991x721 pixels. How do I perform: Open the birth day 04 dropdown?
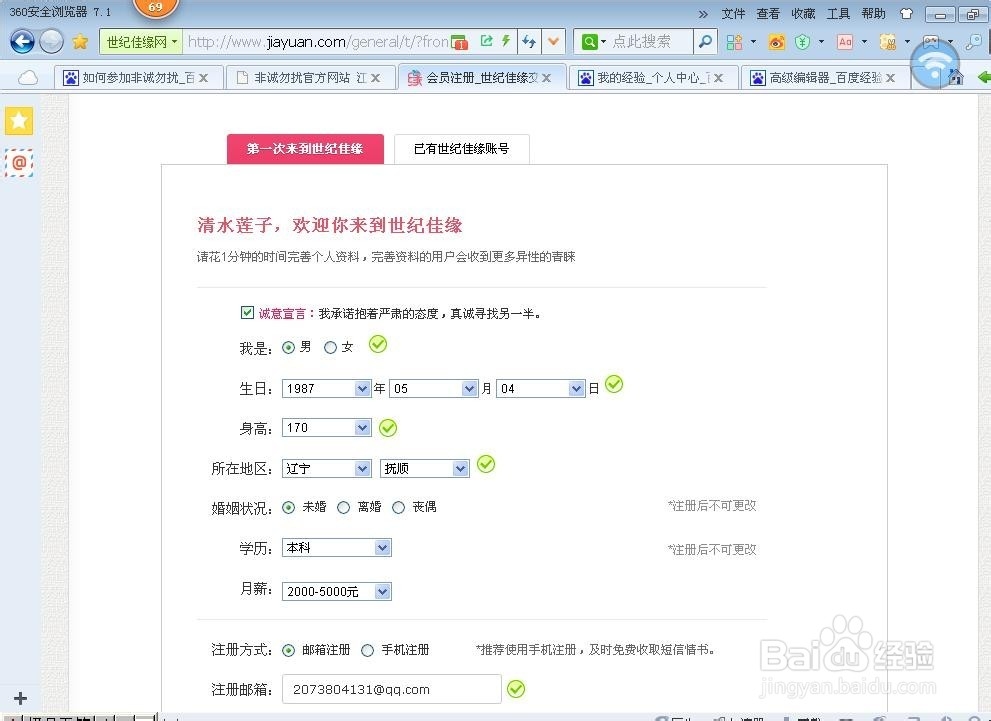tap(540, 389)
